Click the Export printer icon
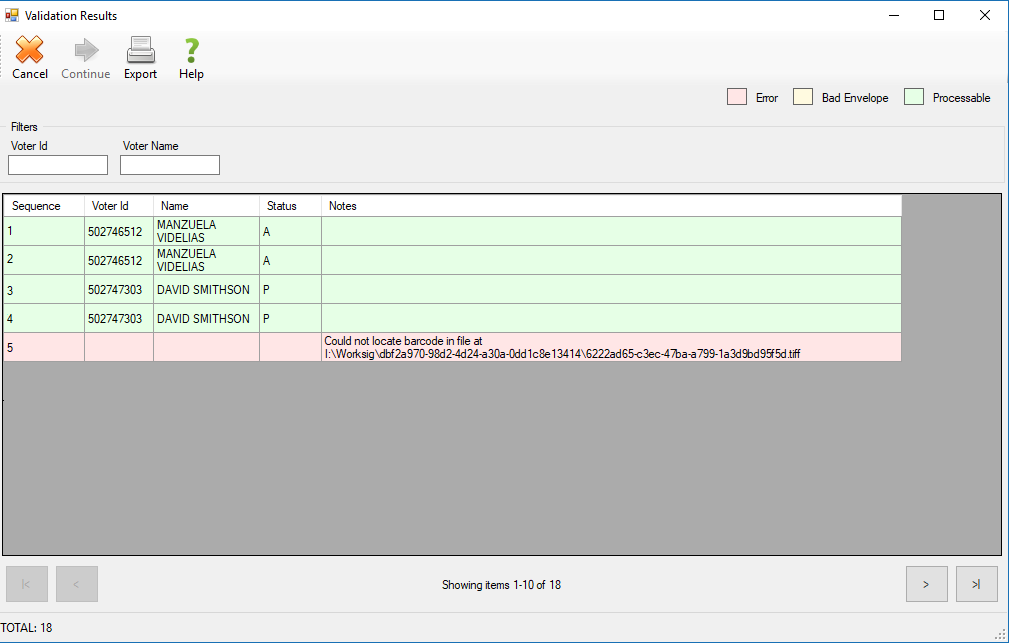1009x643 pixels. pyautogui.click(x=140, y=50)
